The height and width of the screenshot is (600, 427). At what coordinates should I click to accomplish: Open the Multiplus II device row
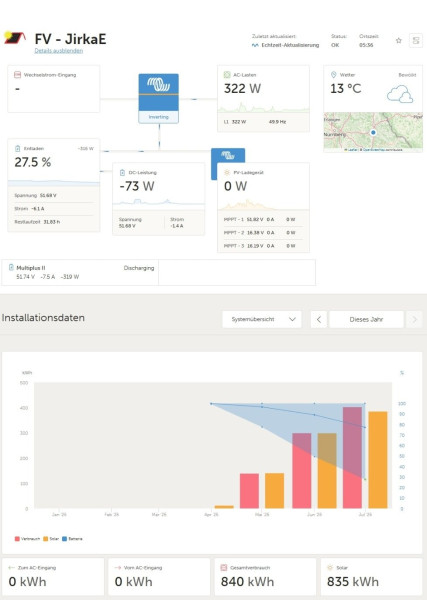[80, 272]
